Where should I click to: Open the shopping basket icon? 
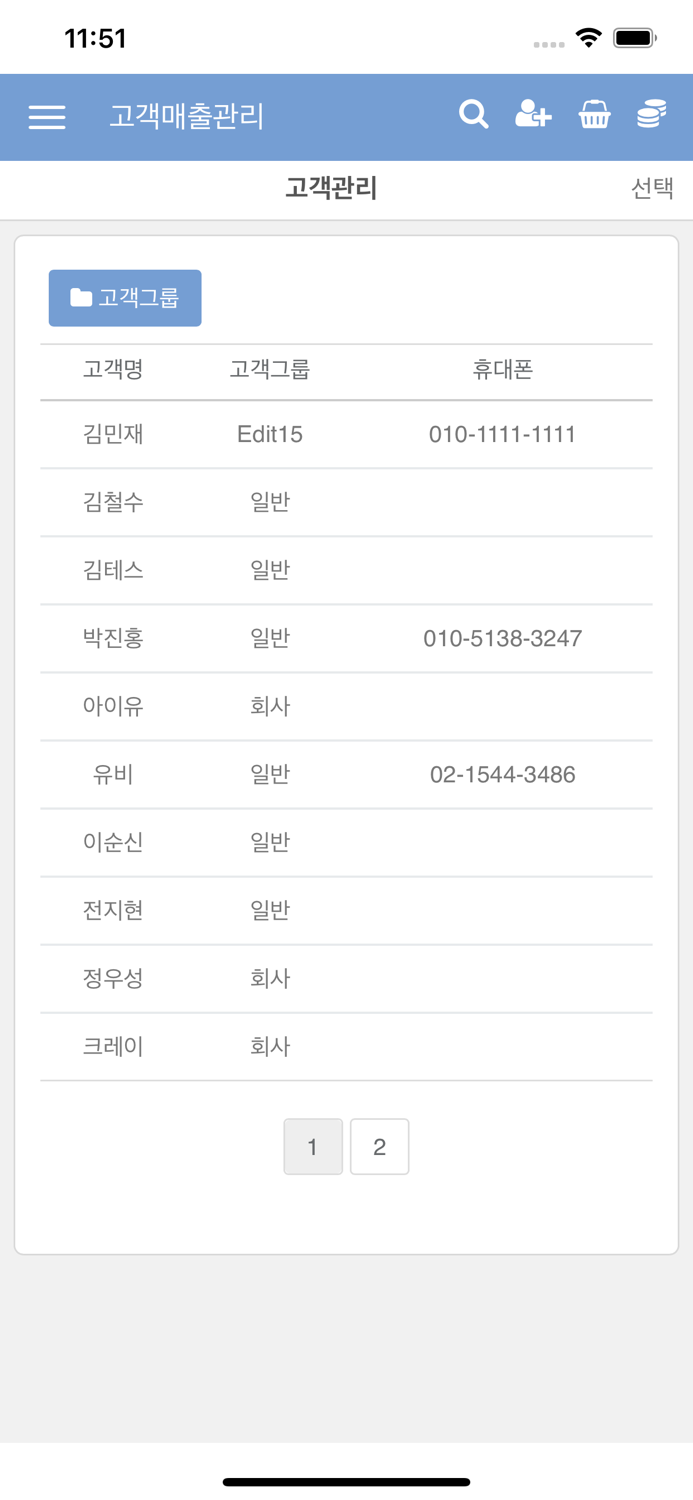[x=594, y=115]
